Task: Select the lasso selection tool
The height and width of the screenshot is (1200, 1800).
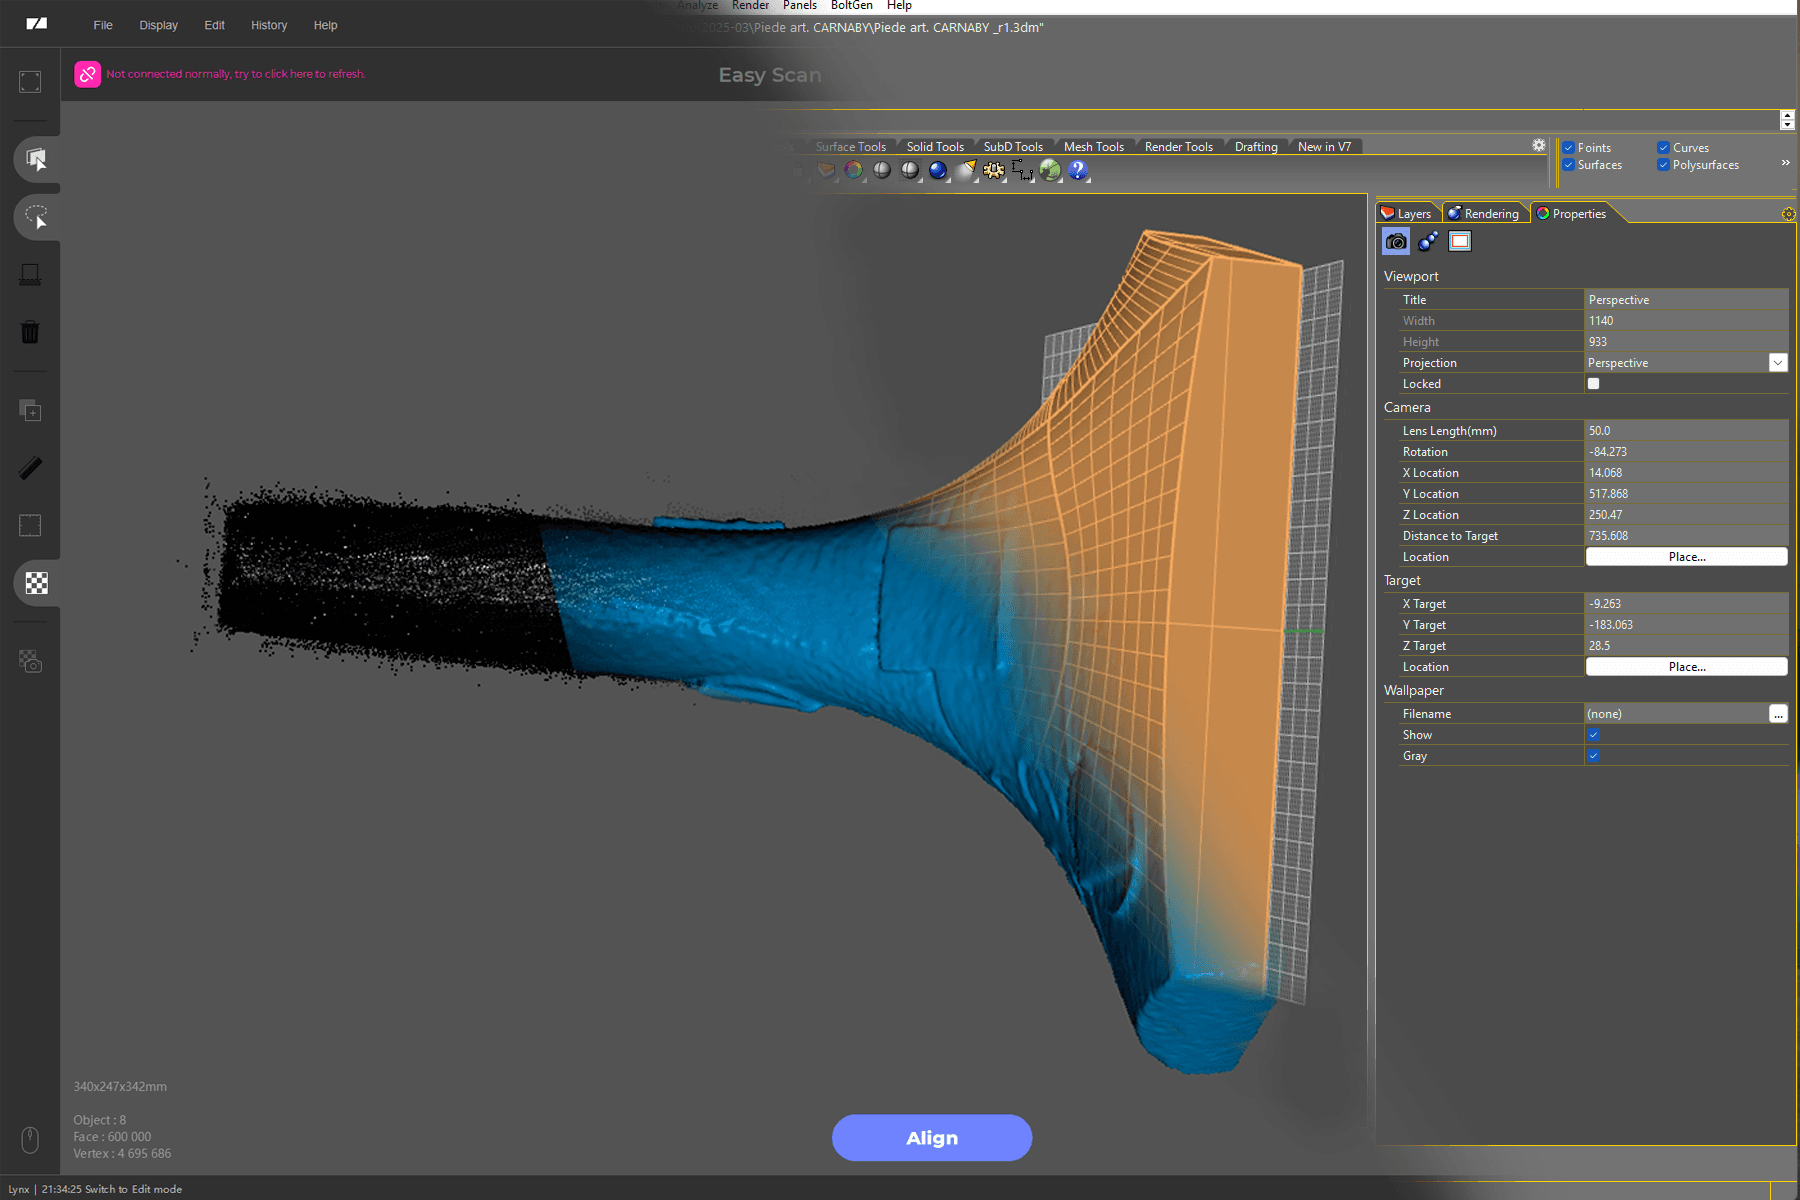Action: coord(36,217)
